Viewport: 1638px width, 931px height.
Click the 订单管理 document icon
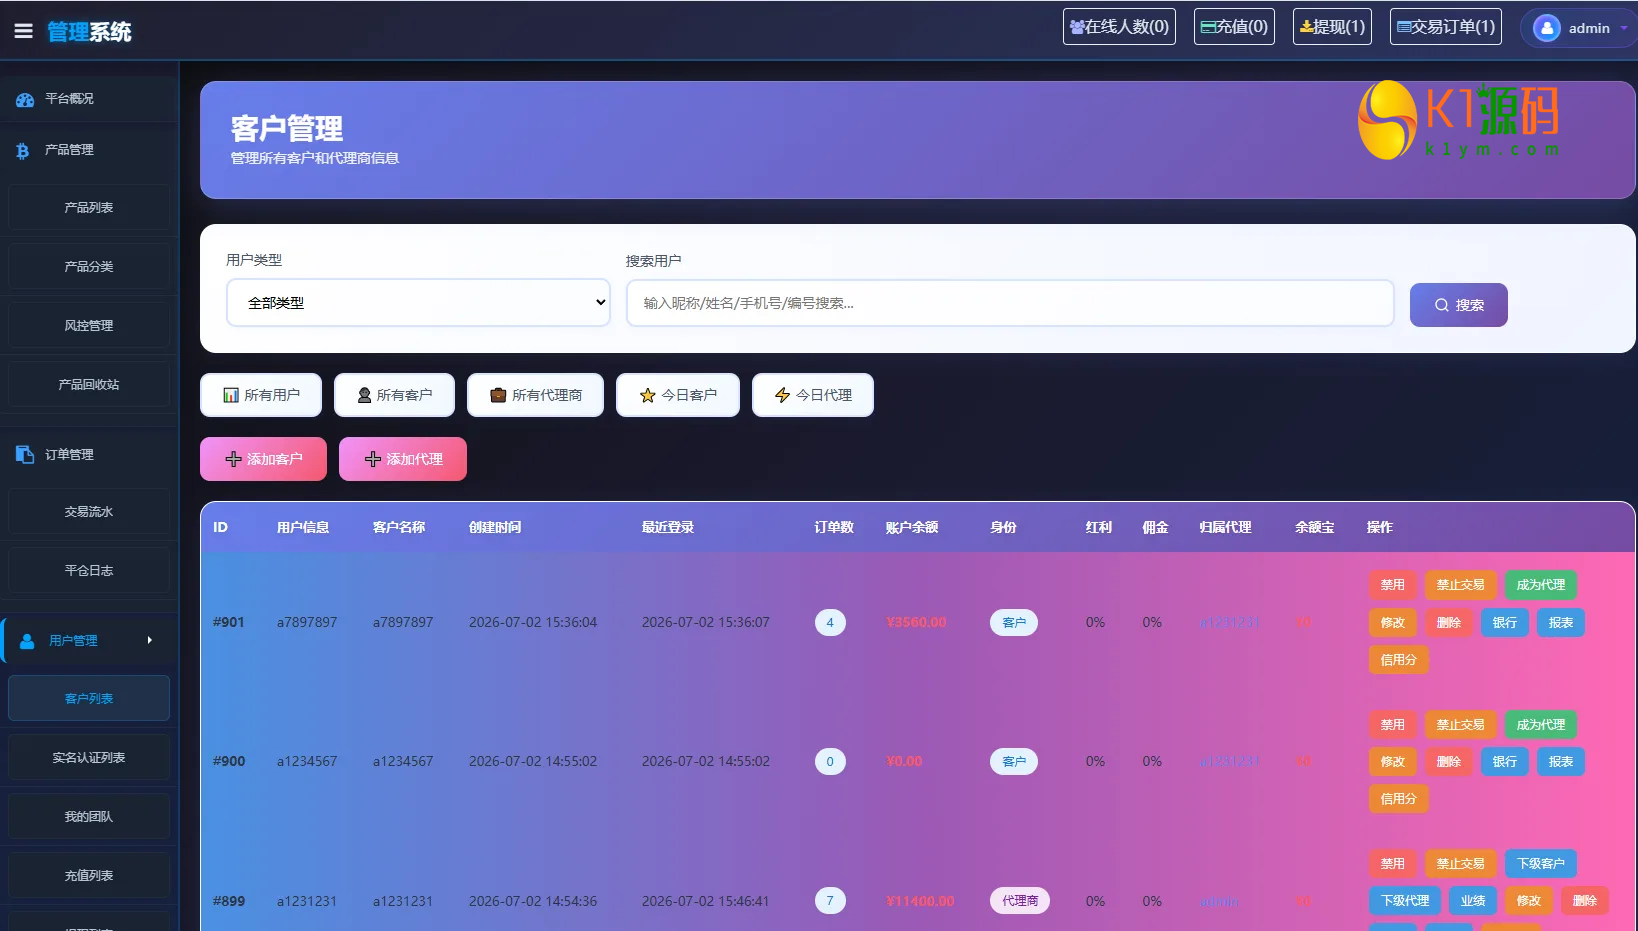tap(25, 455)
